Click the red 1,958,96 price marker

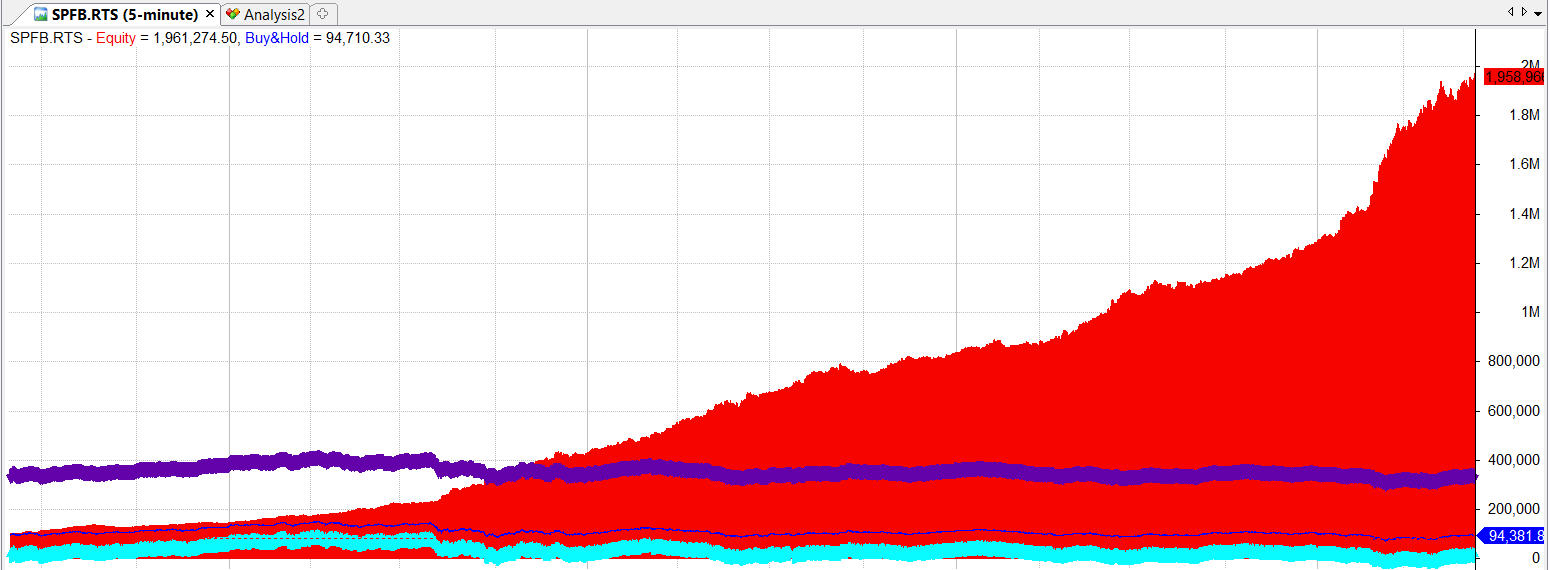[x=1514, y=77]
